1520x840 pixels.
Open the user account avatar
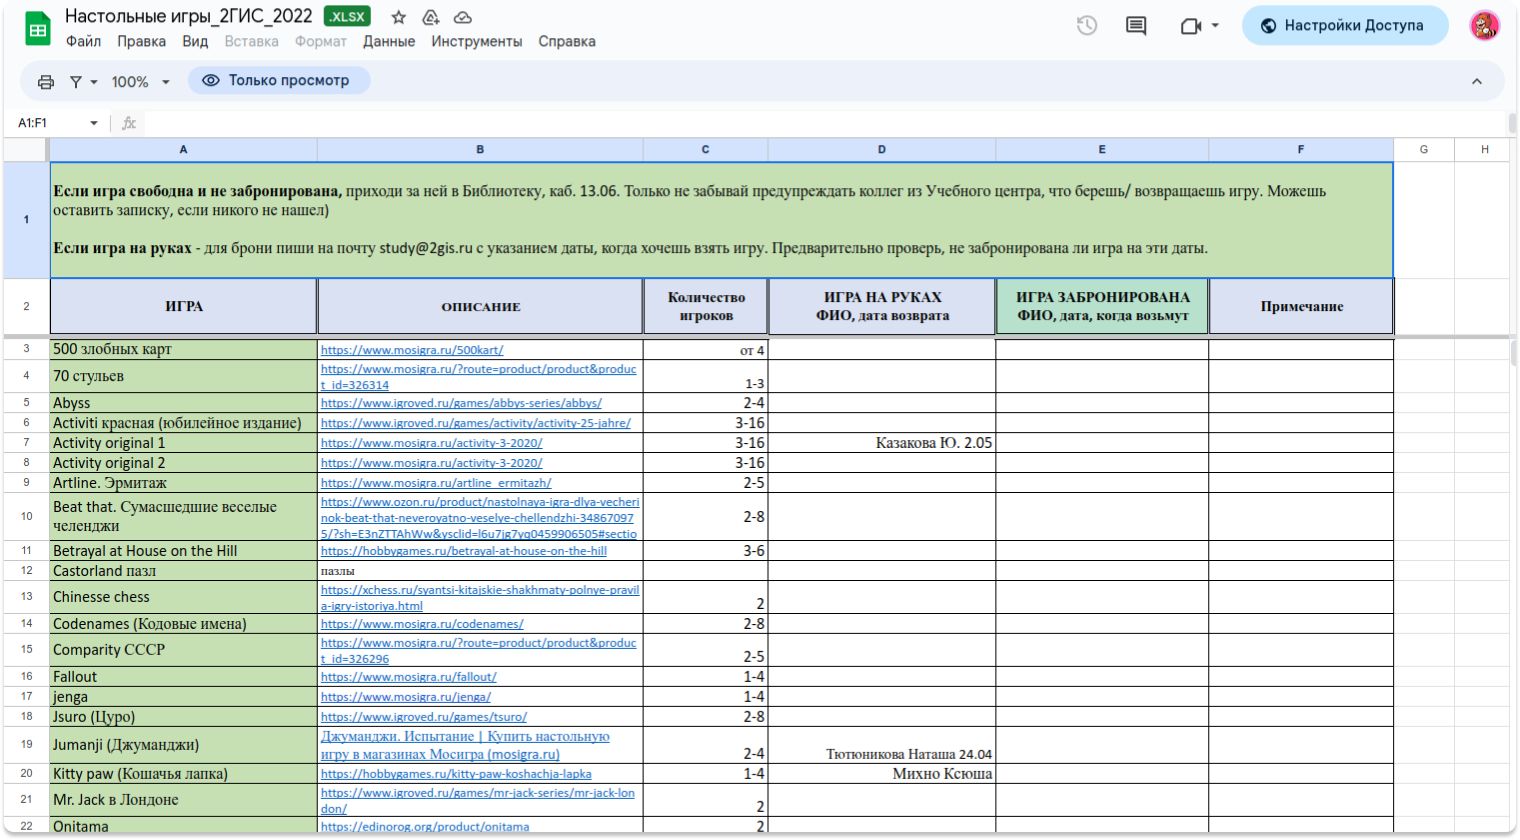1485,26
